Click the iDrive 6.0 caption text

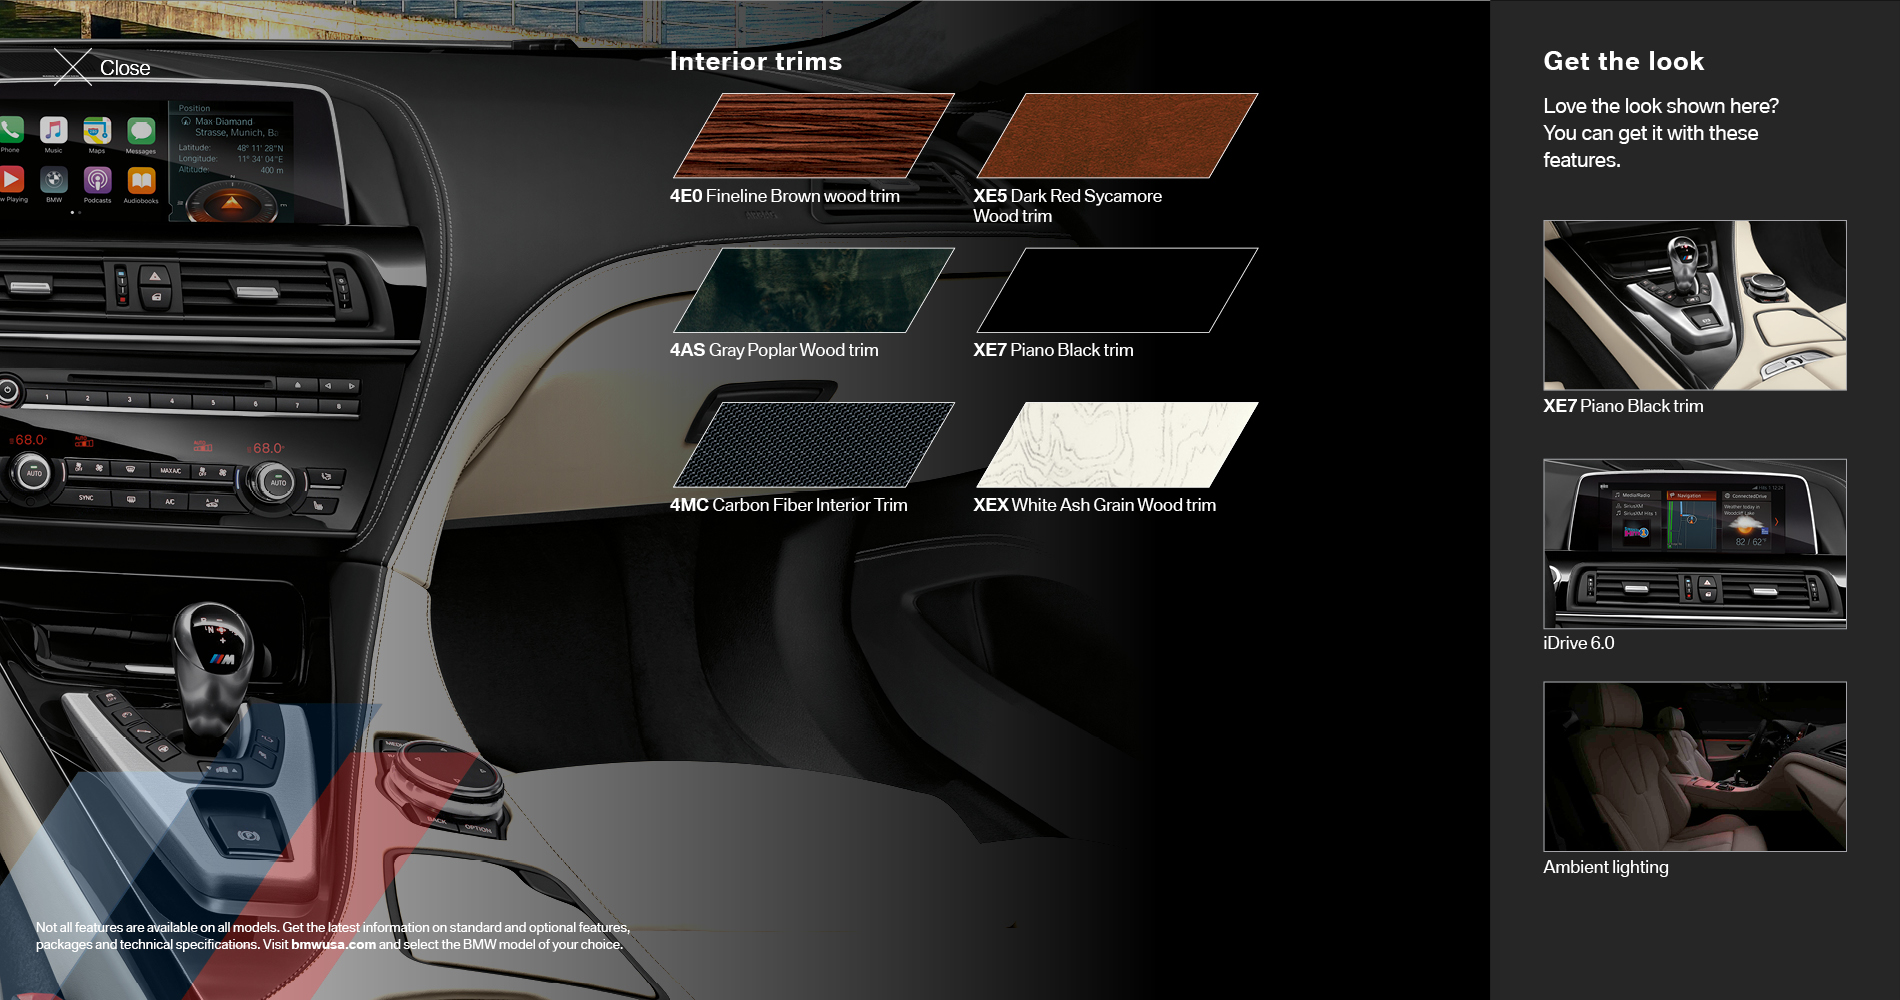[x=1579, y=643]
